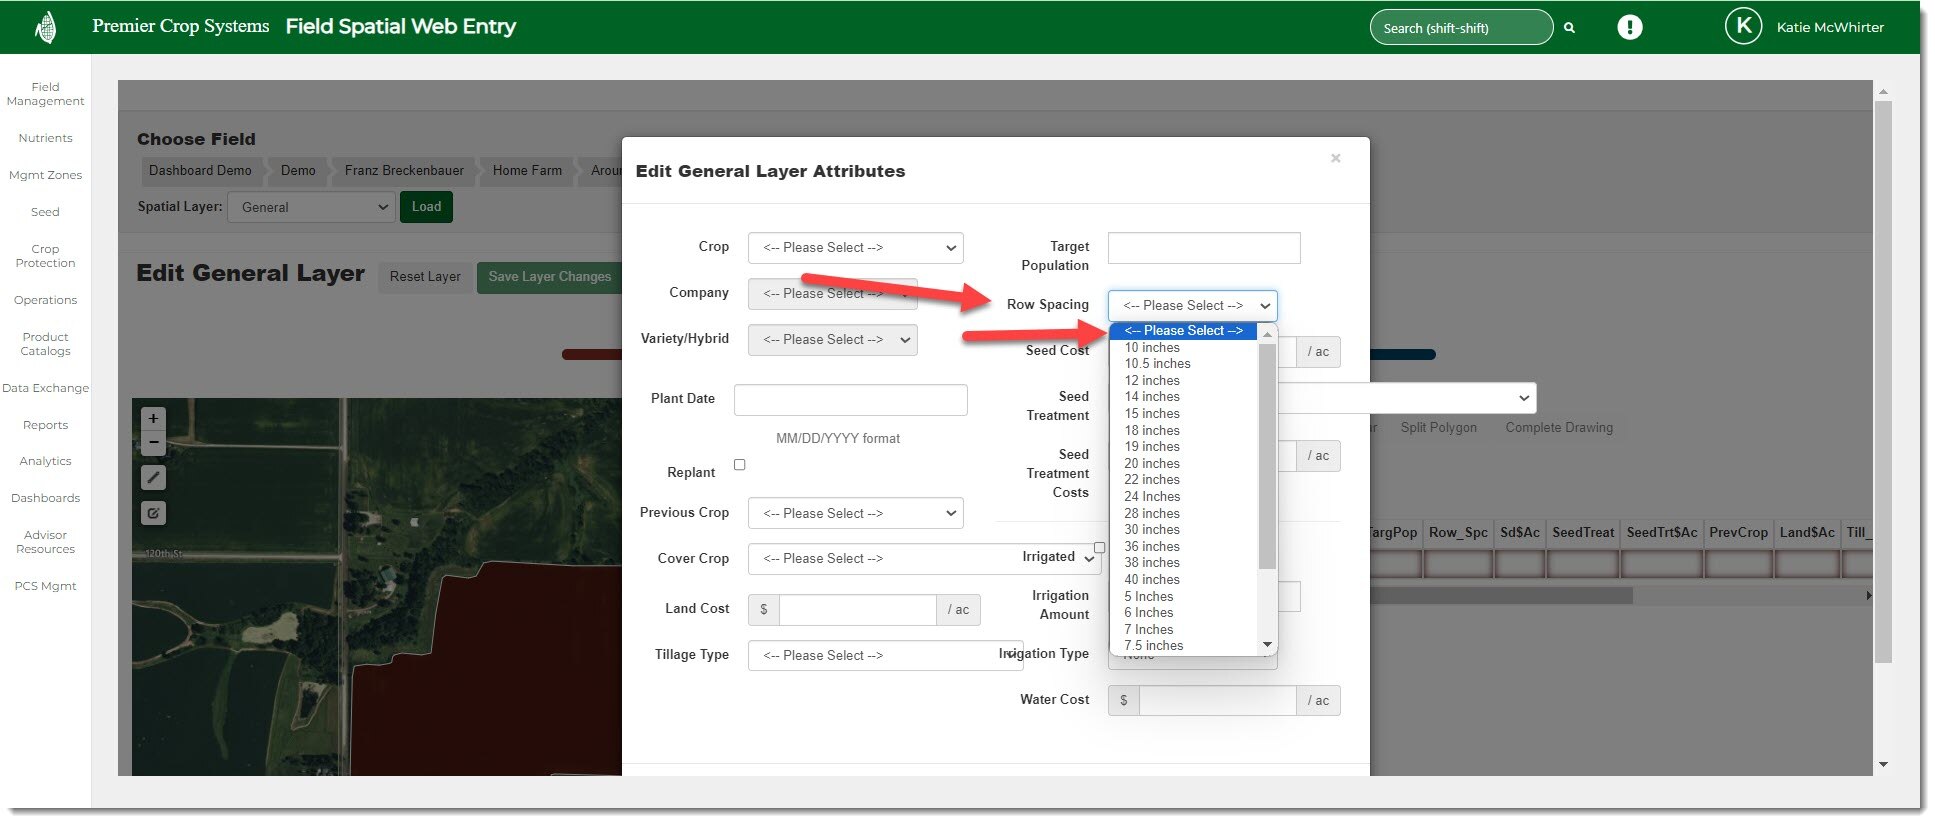Image resolution: width=1935 pixels, height=823 pixels.
Task: Click the map zoom in plus button
Action: [x=153, y=418]
